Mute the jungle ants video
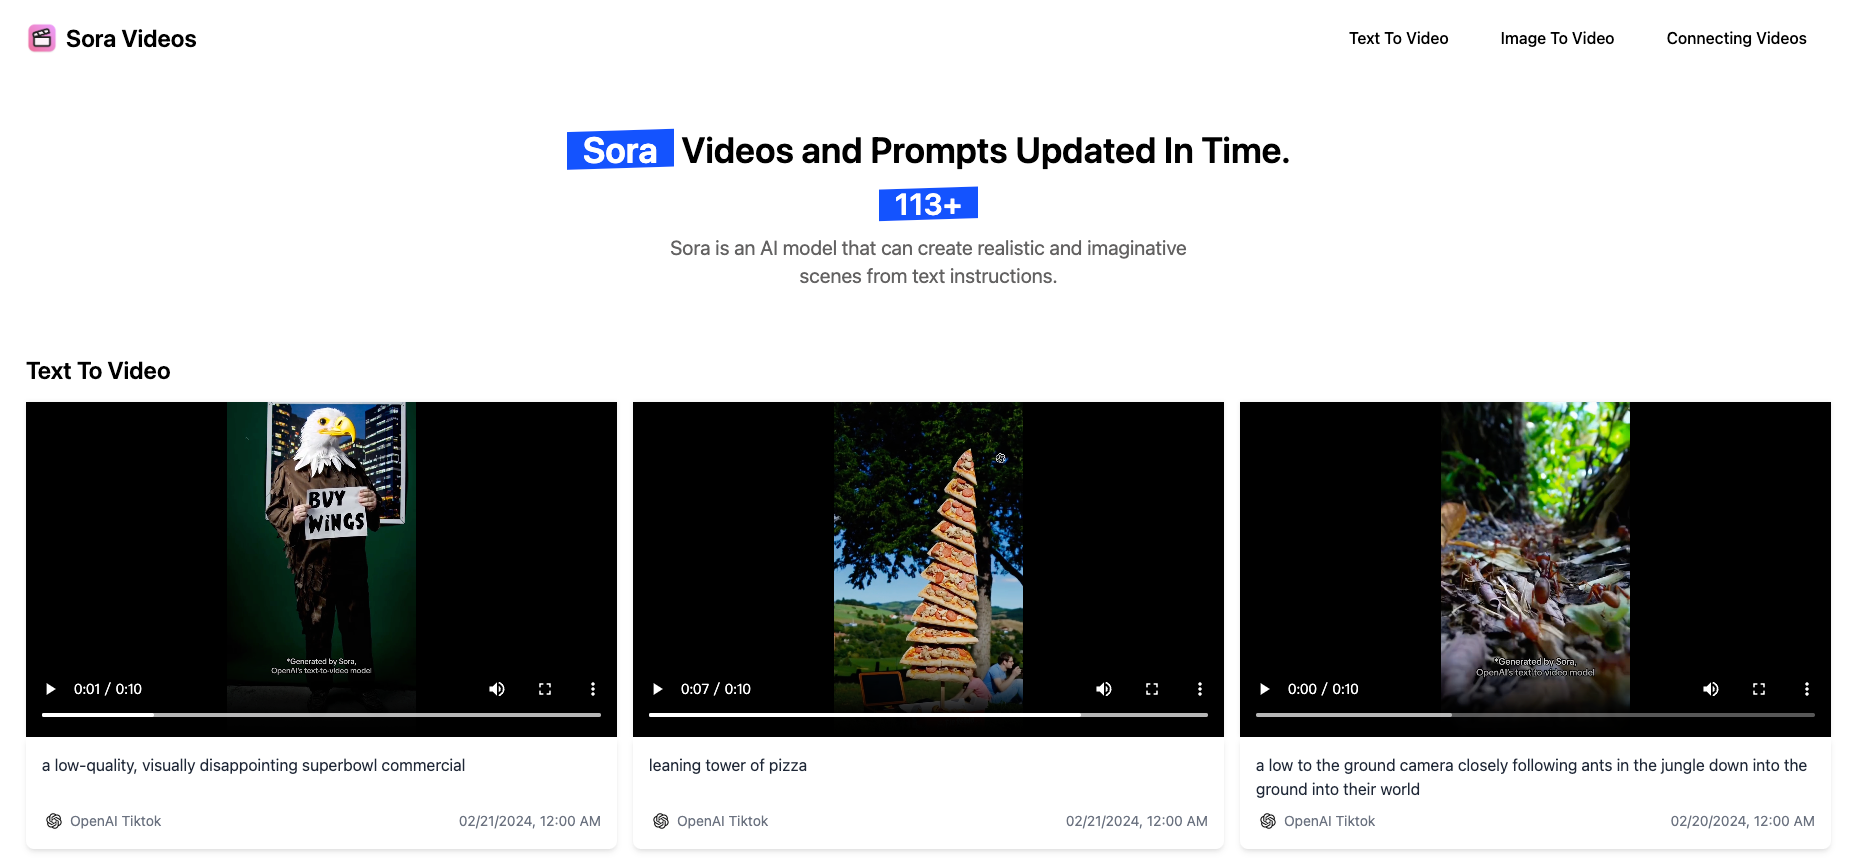 click(1711, 689)
